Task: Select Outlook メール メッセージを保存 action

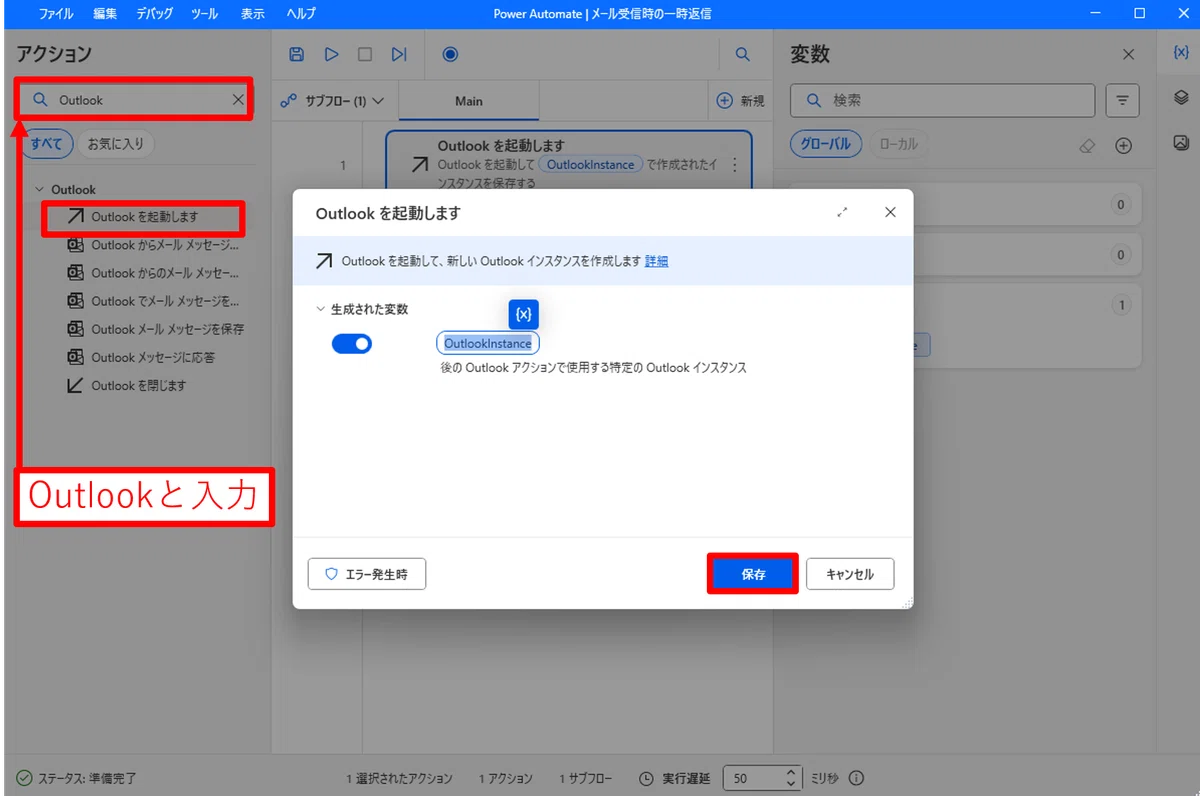Action: pos(155,329)
